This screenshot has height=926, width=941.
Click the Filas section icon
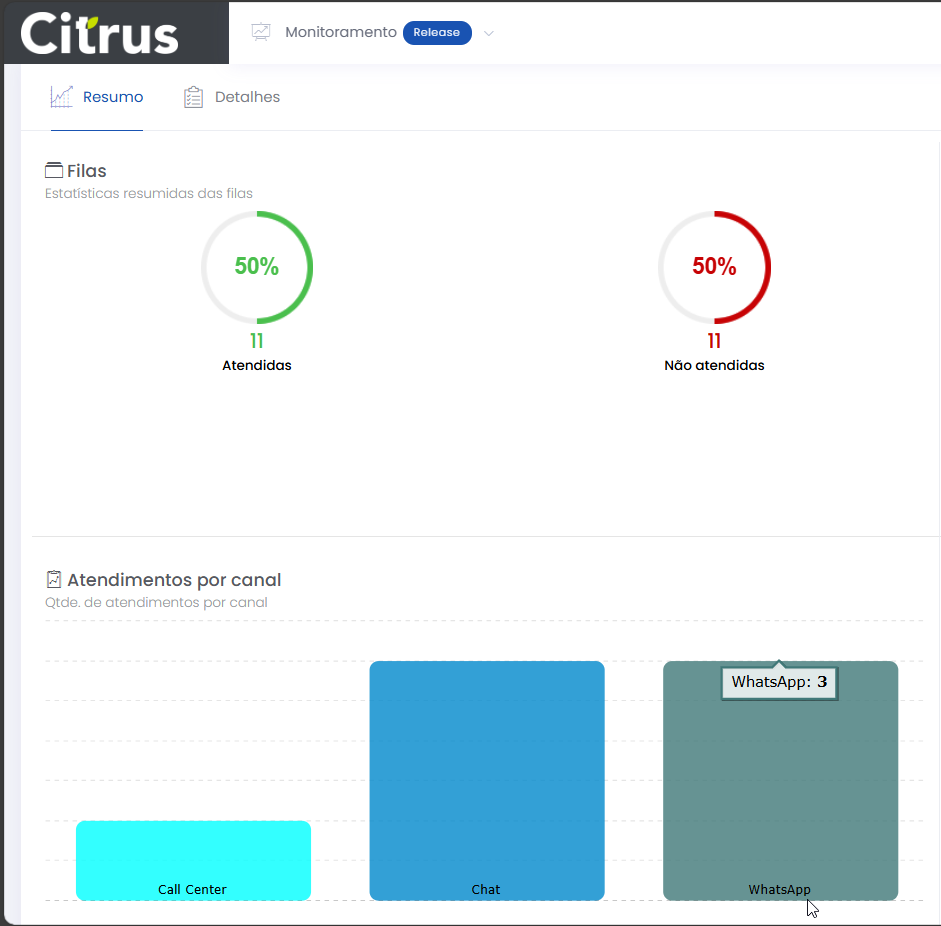point(54,171)
